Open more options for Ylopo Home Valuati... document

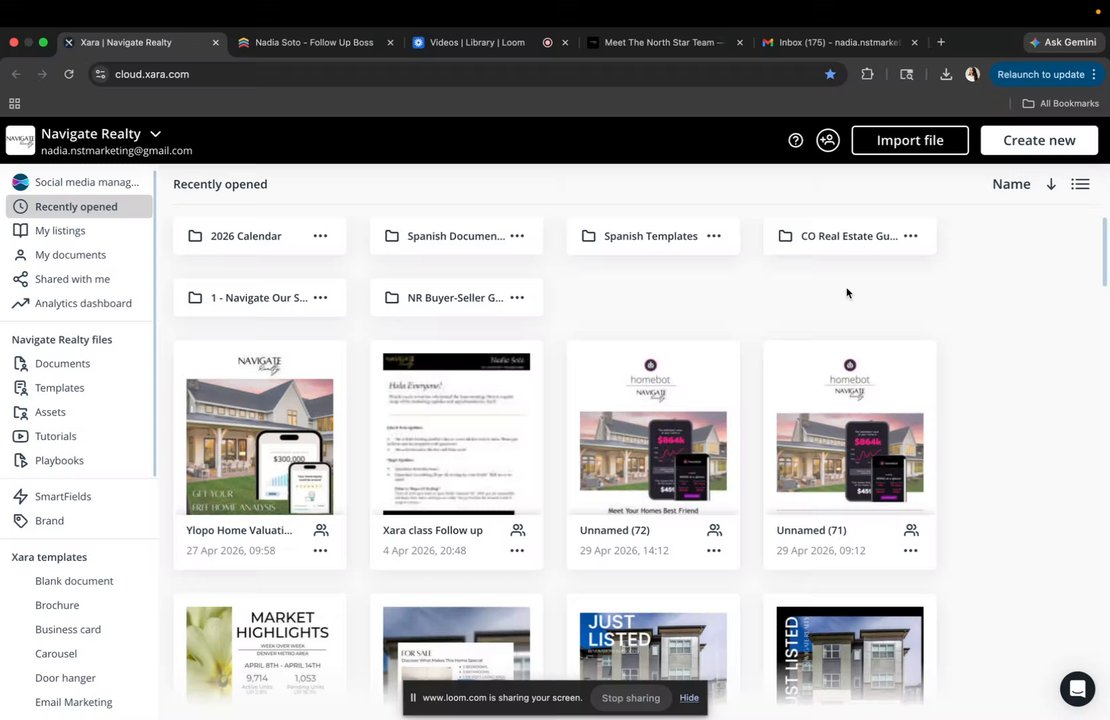321,550
